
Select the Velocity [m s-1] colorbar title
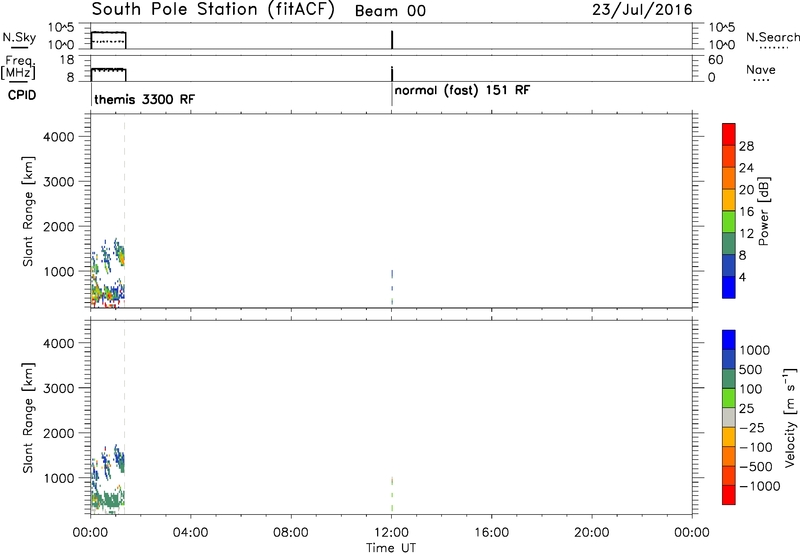(x=790, y=417)
